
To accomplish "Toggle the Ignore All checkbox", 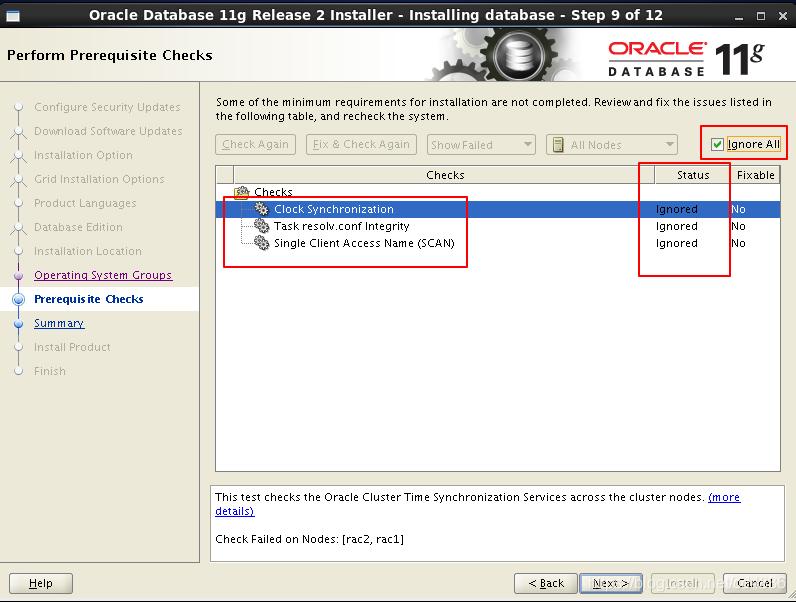I will coord(717,145).
